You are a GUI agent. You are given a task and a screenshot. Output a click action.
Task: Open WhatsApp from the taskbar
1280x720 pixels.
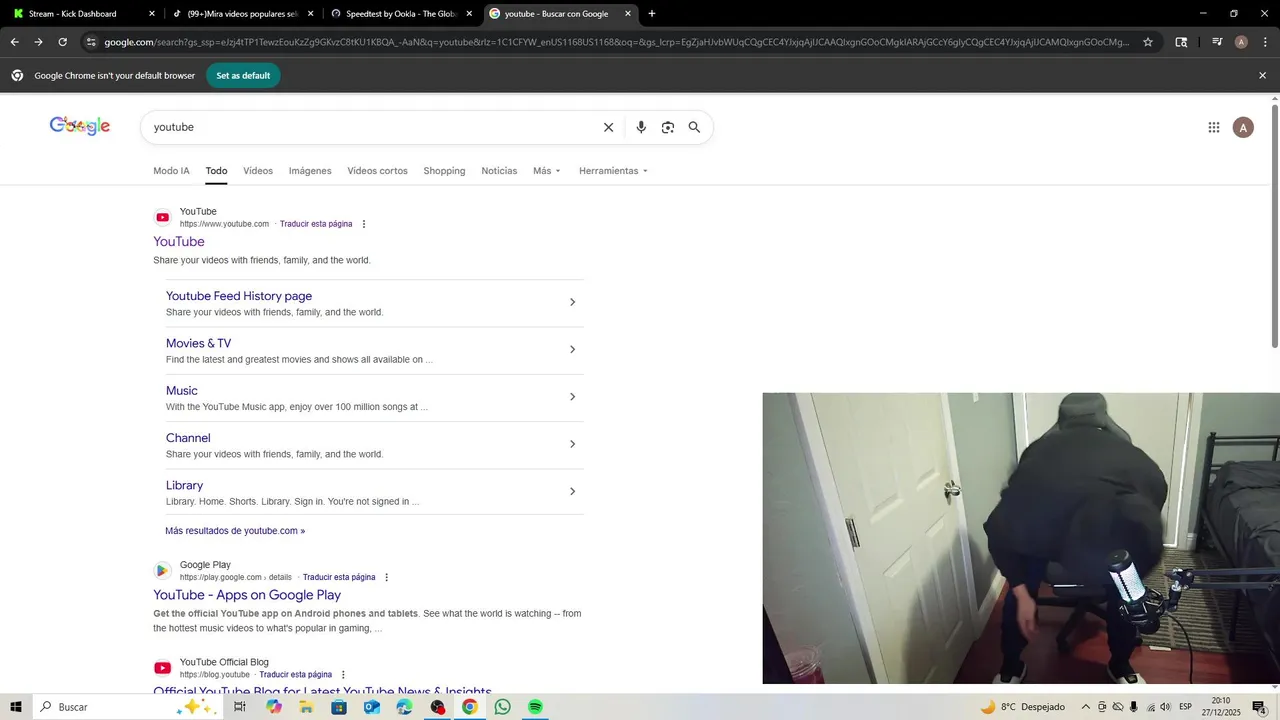coord(502,707)
